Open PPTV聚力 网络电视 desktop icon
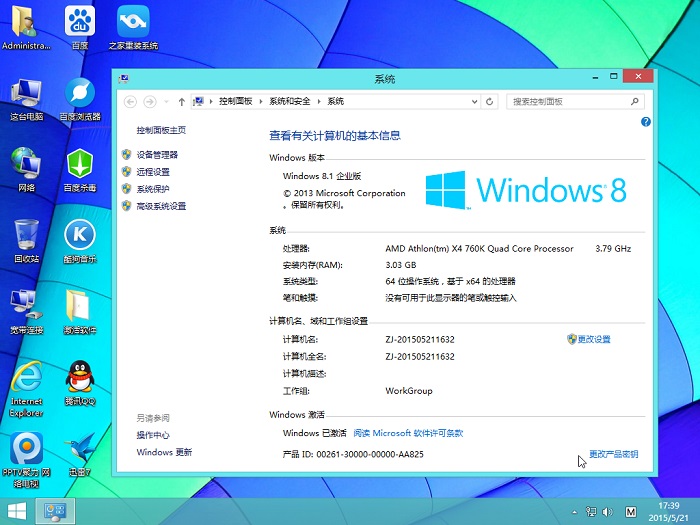Screen dimensions: 700x525 coord(26,460)
